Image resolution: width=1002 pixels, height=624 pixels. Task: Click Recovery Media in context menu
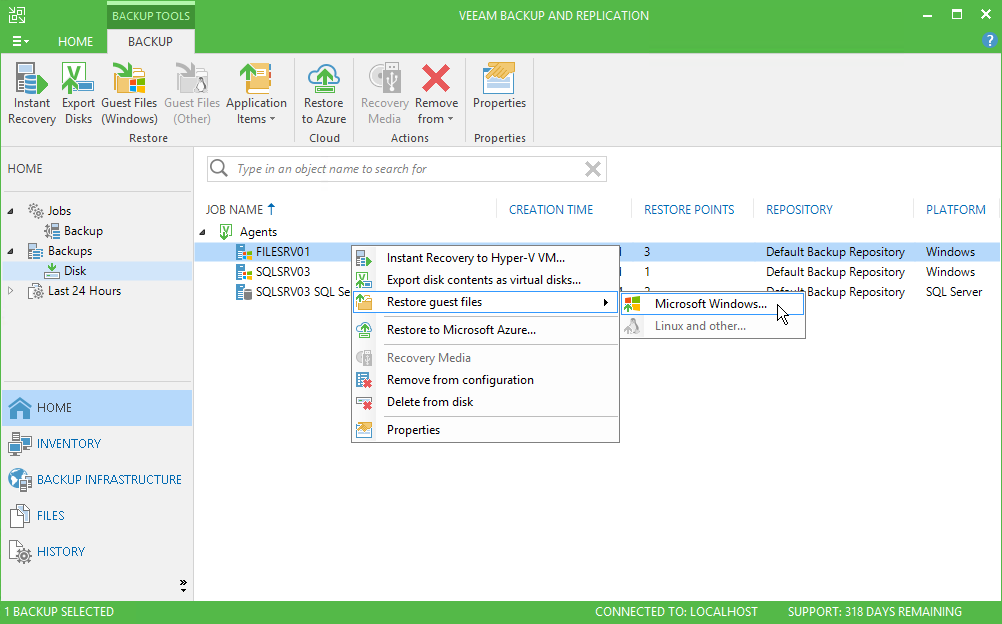click(x=486, y=358)
